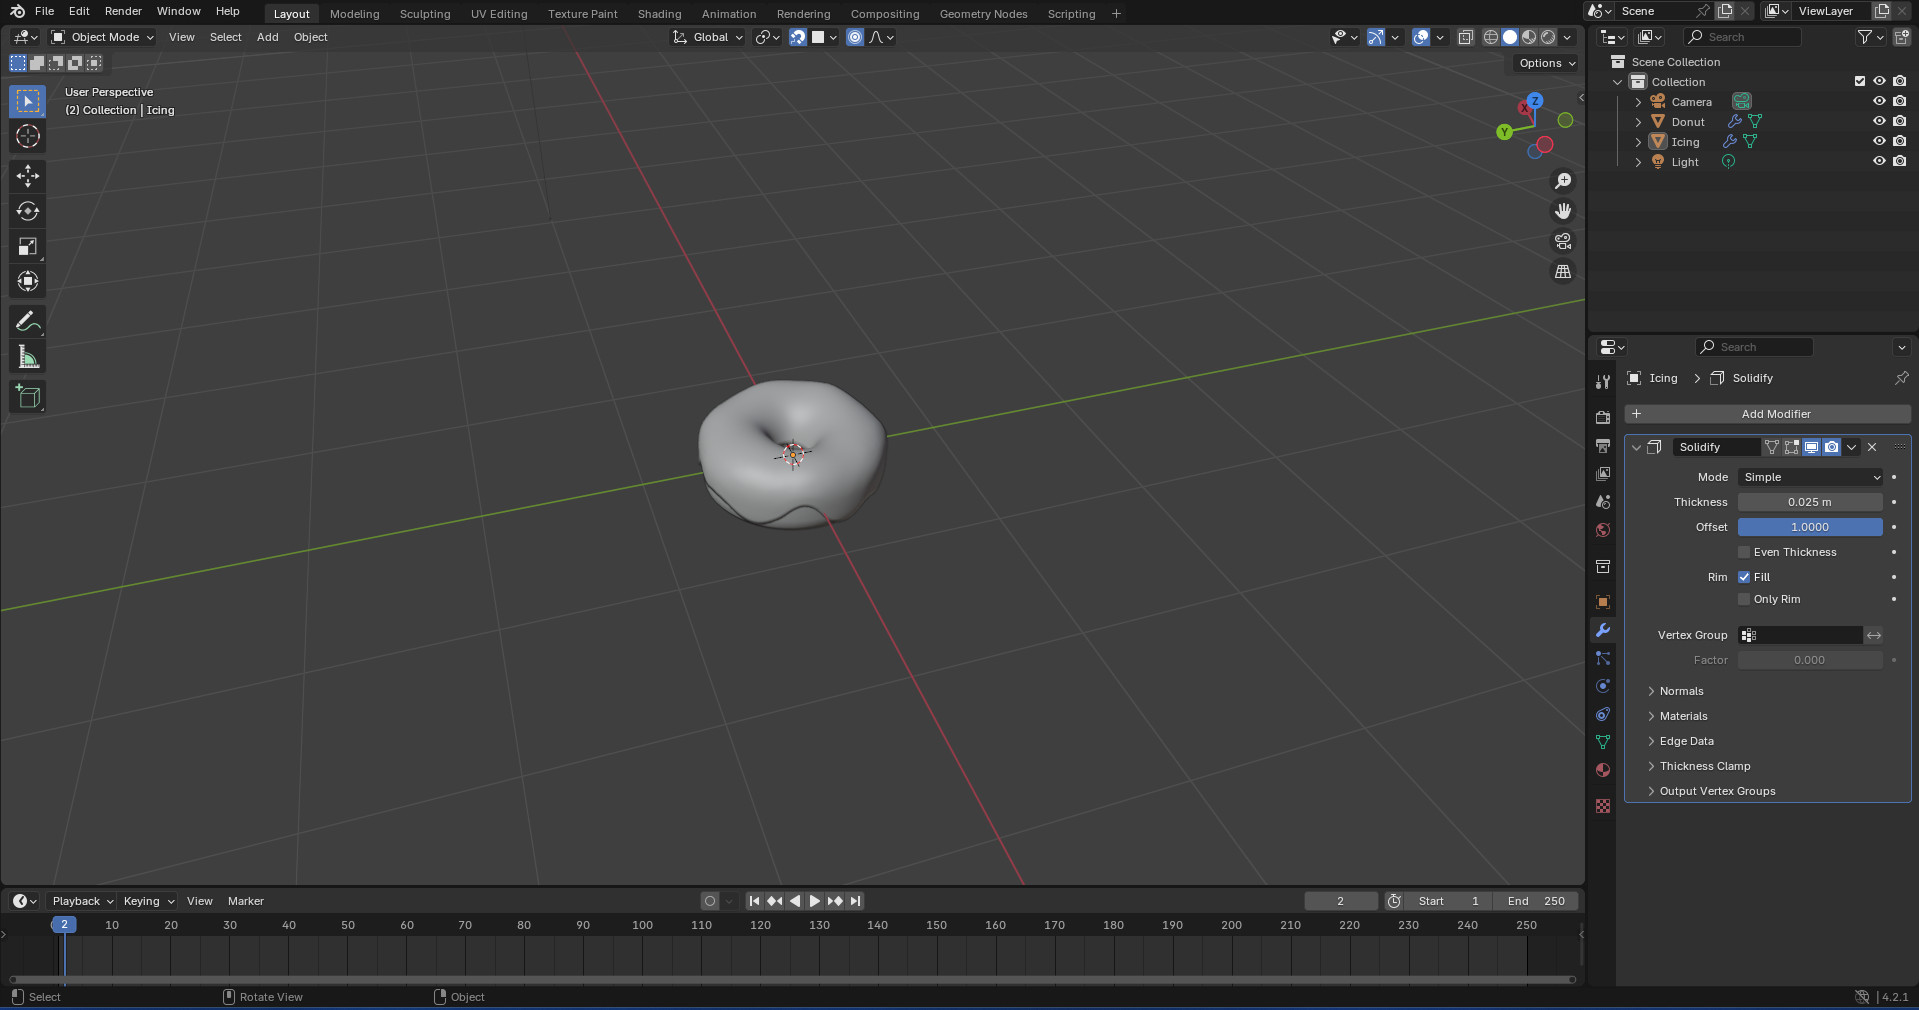This screenshot has height=1010, width=1919.
Task: Activate the Transform tool
Action: [x=28, y=281]
